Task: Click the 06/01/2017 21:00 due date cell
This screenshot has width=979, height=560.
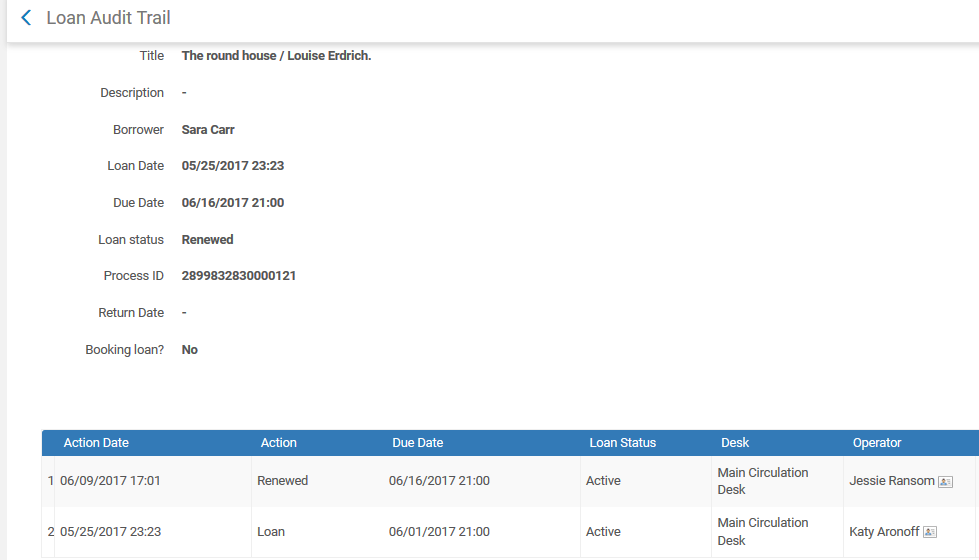Action: click(x=439, y=532)
